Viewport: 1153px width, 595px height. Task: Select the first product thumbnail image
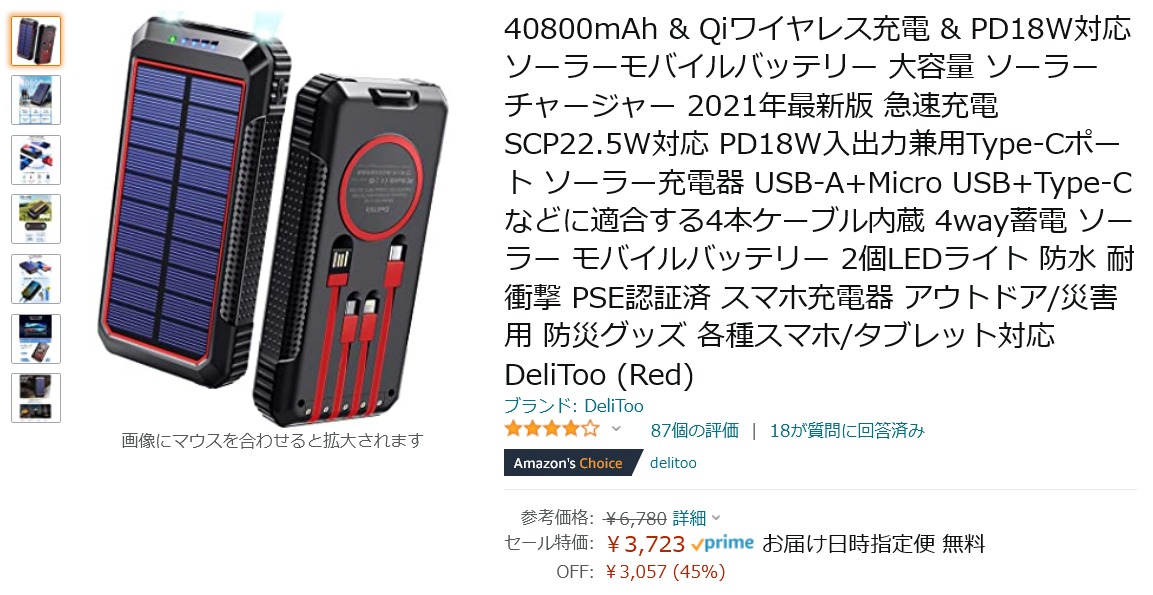point(36,41)
